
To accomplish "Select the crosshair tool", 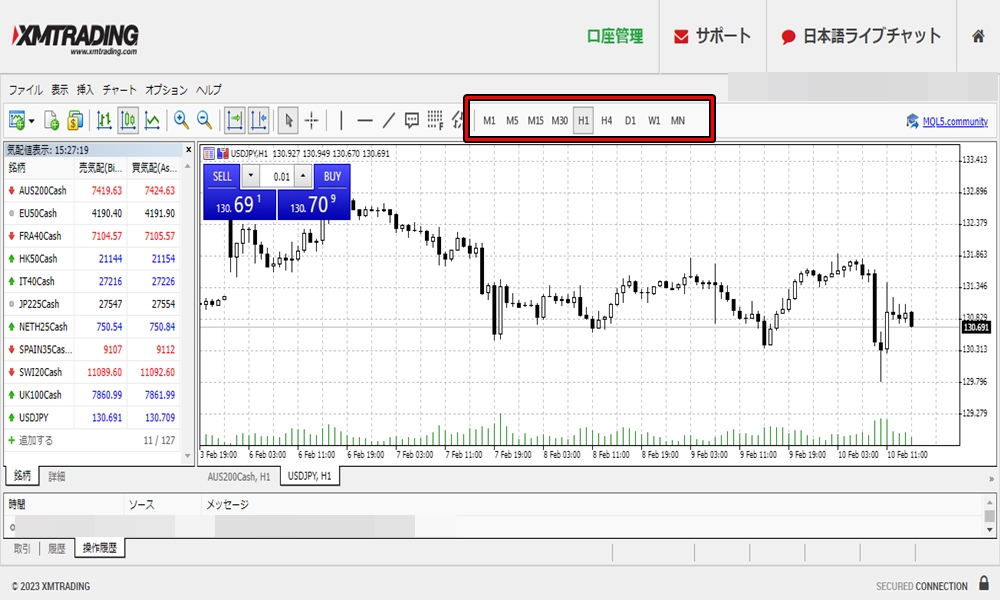I will 312,120.
